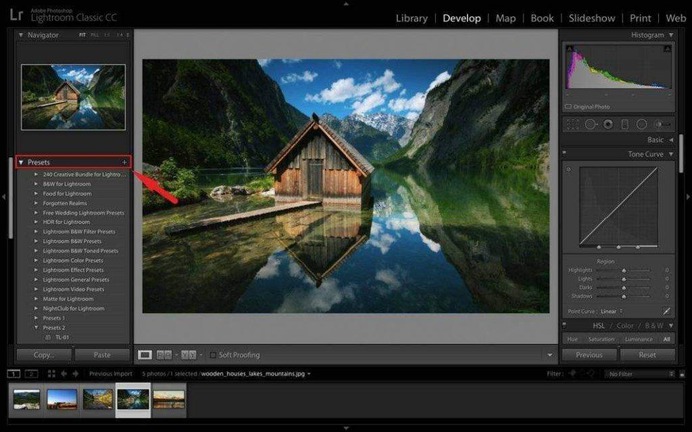Image resolution: width=692 pixels, height=432 pixels.
Task: Open Grid view from filmstrip bar
Action: click(x=52, y=374)
